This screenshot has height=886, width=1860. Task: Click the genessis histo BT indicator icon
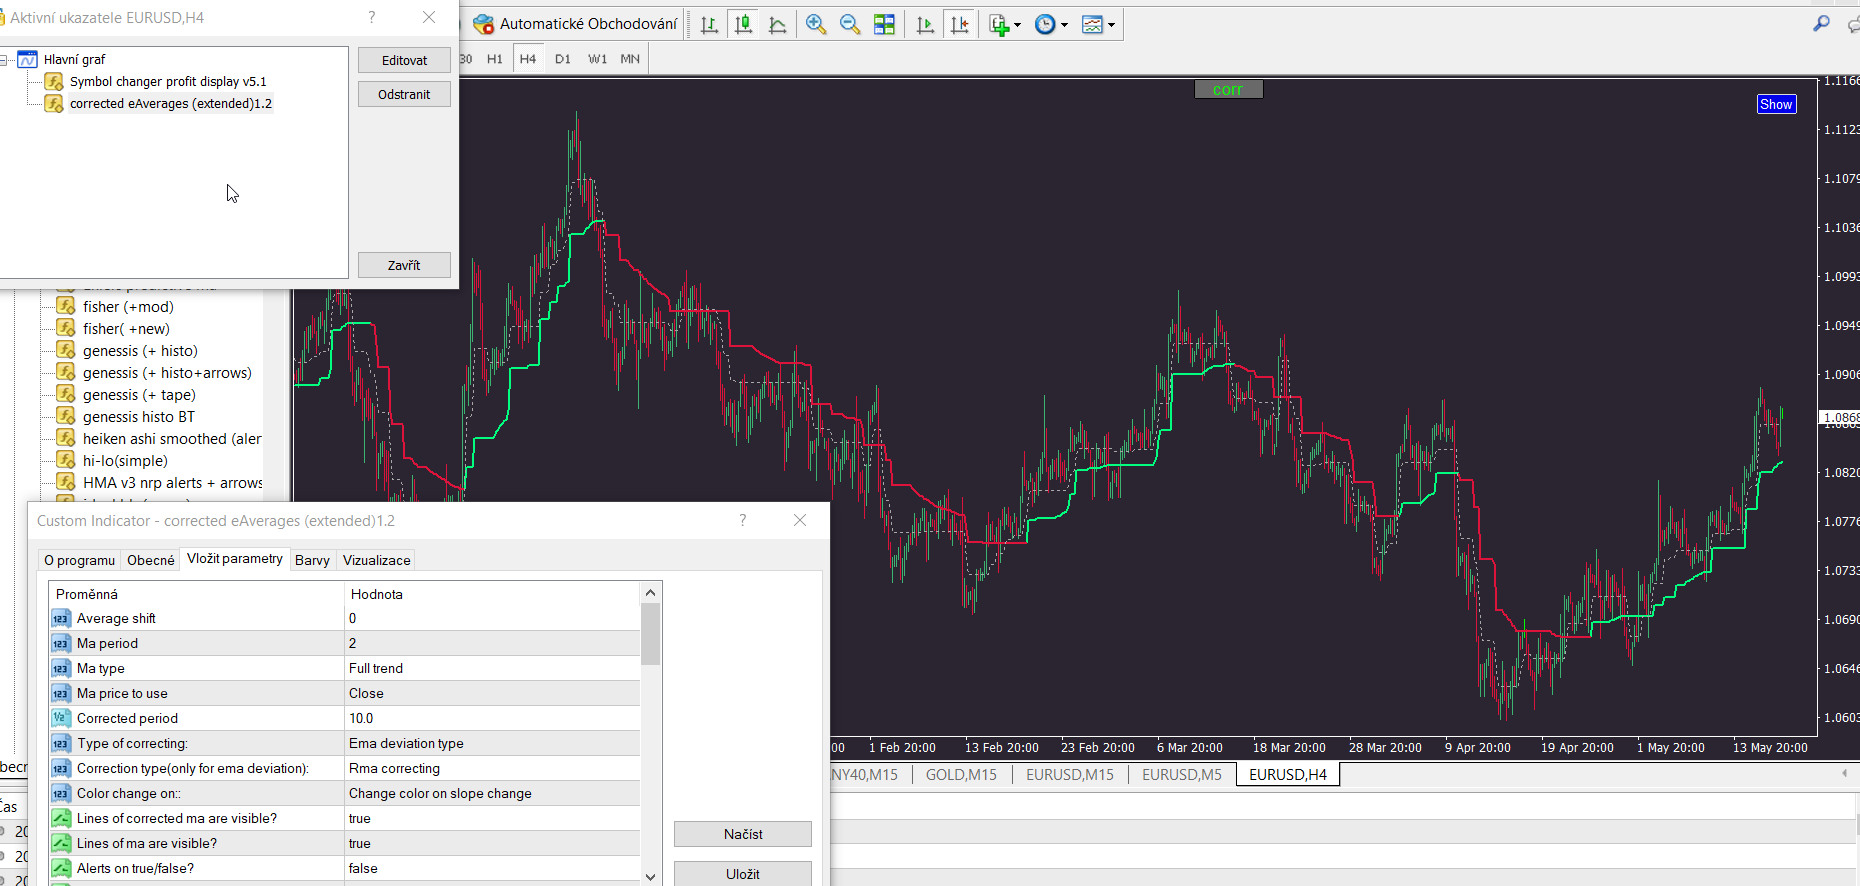click(x=66, y=416)
